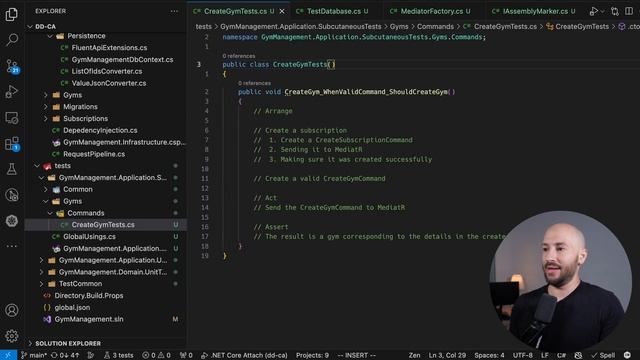Viewport: 640px width, 360px height.
Task: Open errors and warnings status item
Action: (156, 355)
